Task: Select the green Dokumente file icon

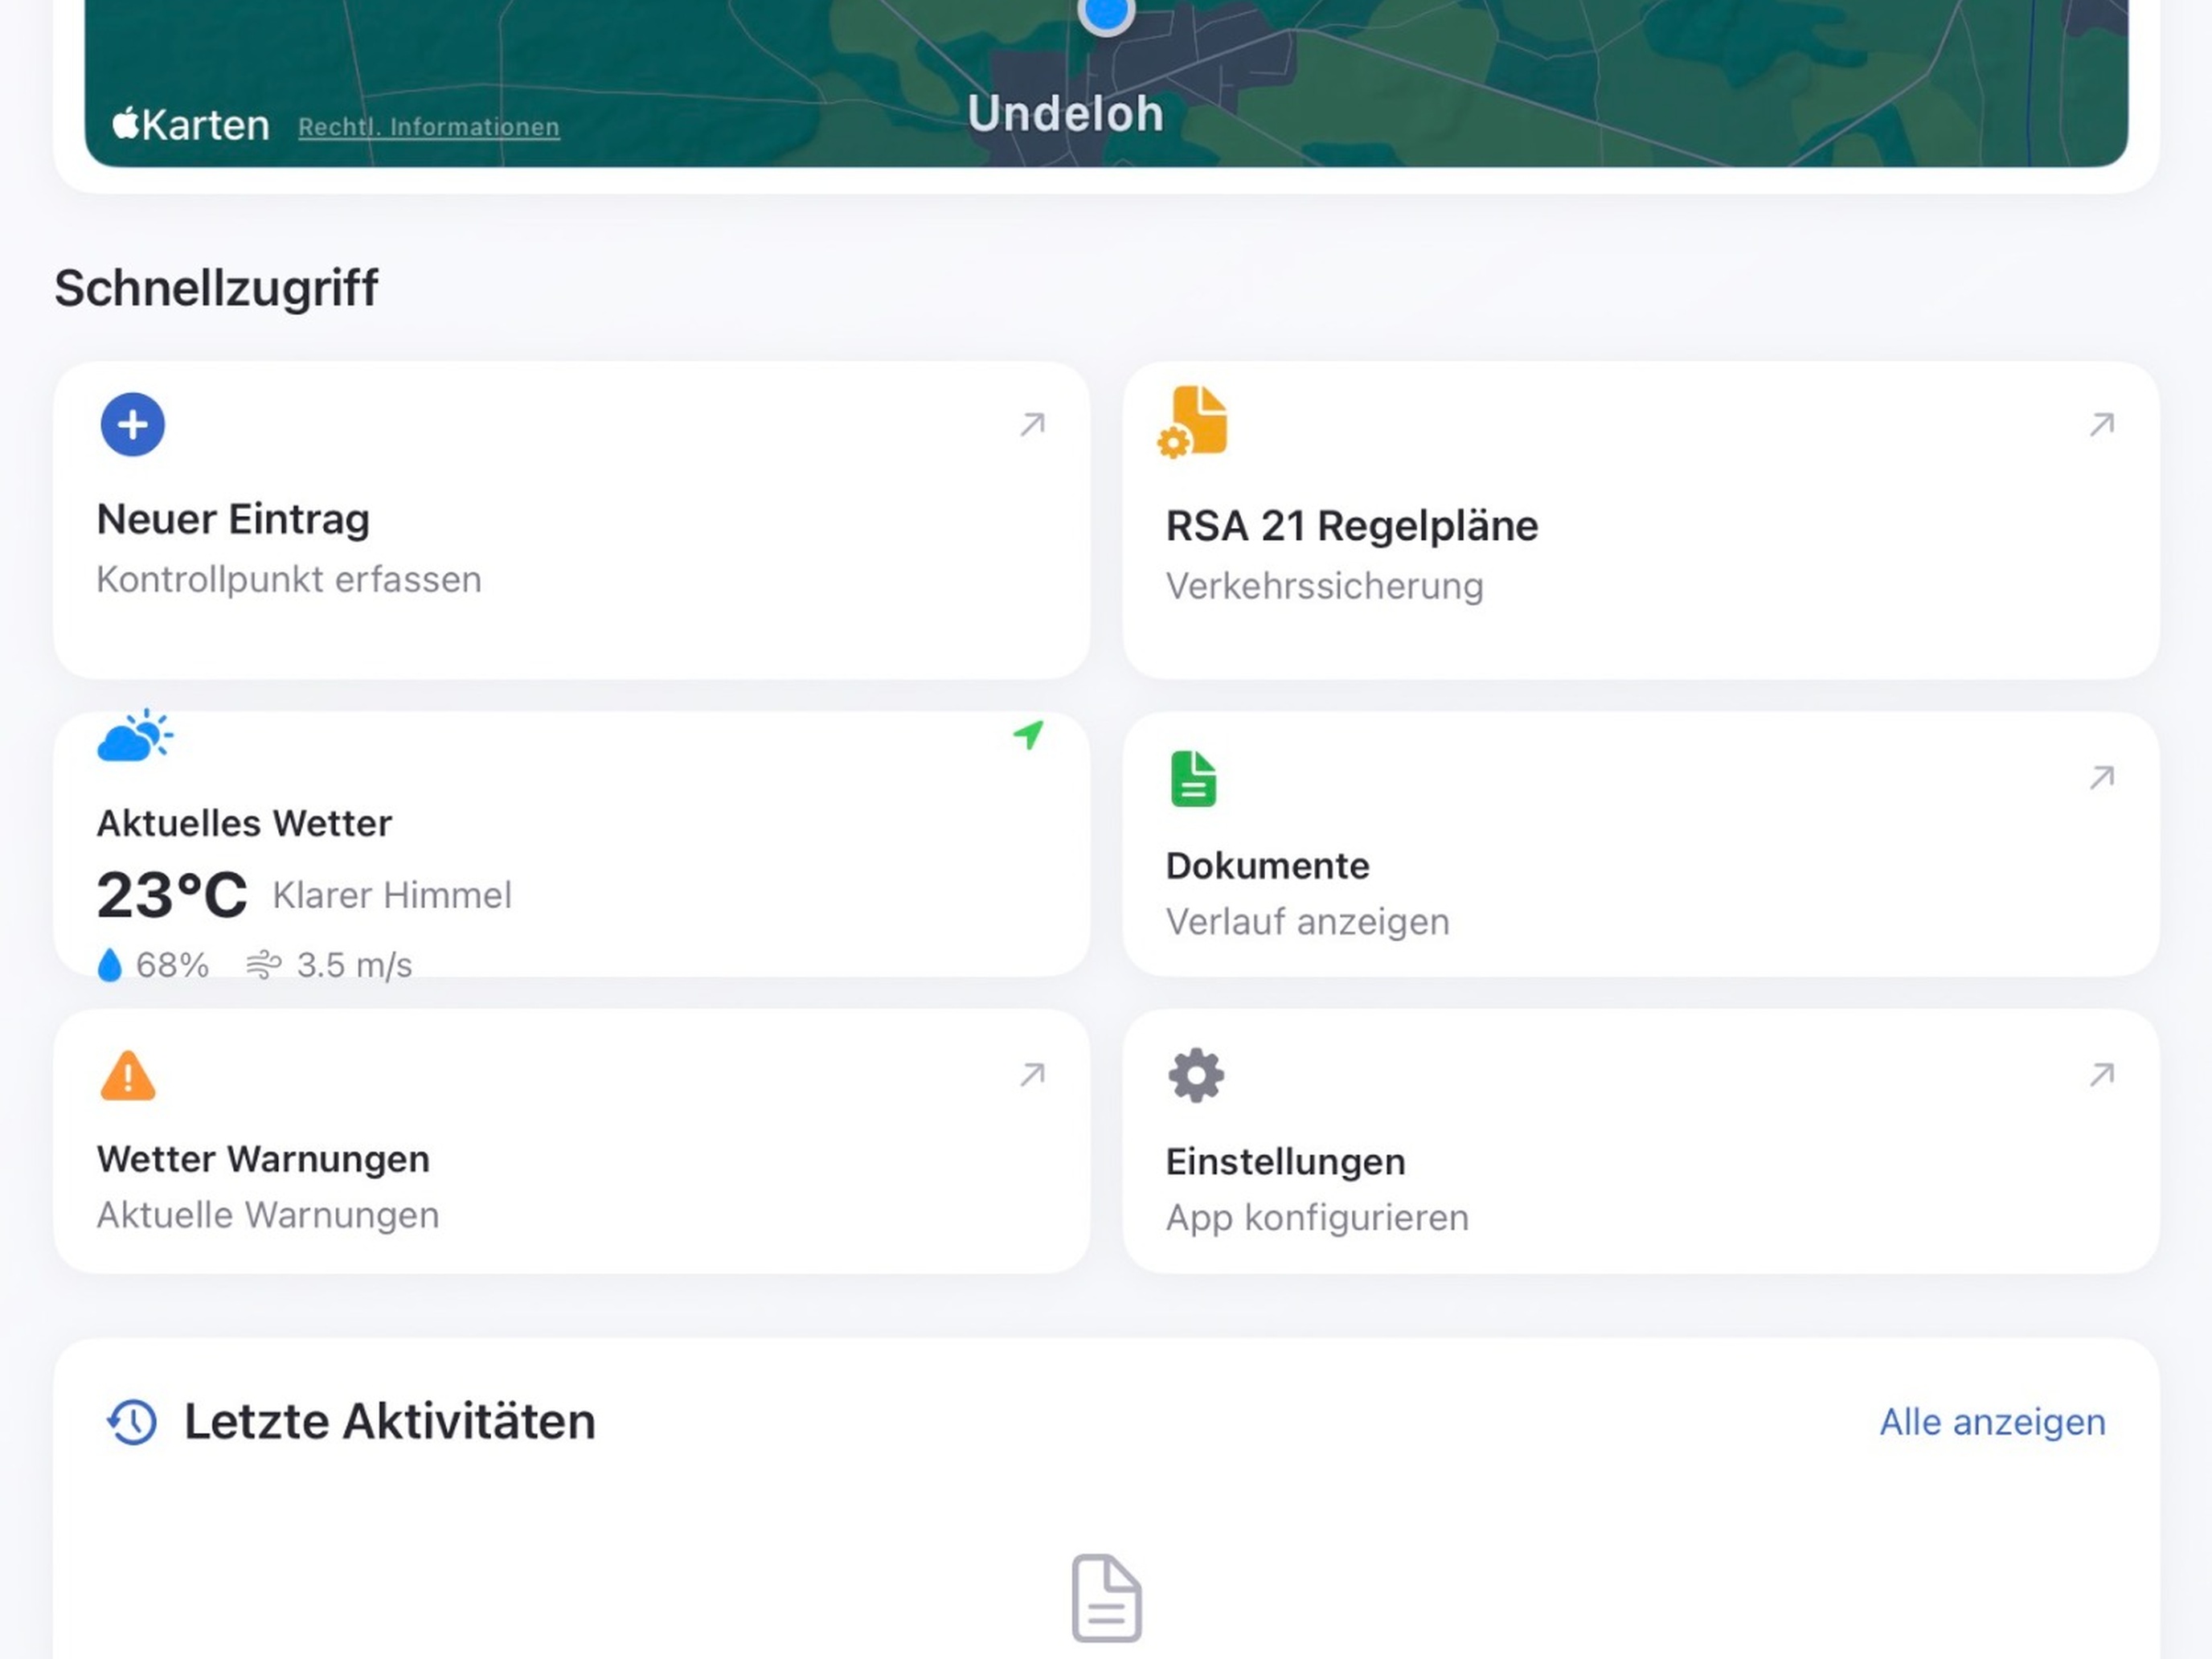Action: click(1193, 779)
